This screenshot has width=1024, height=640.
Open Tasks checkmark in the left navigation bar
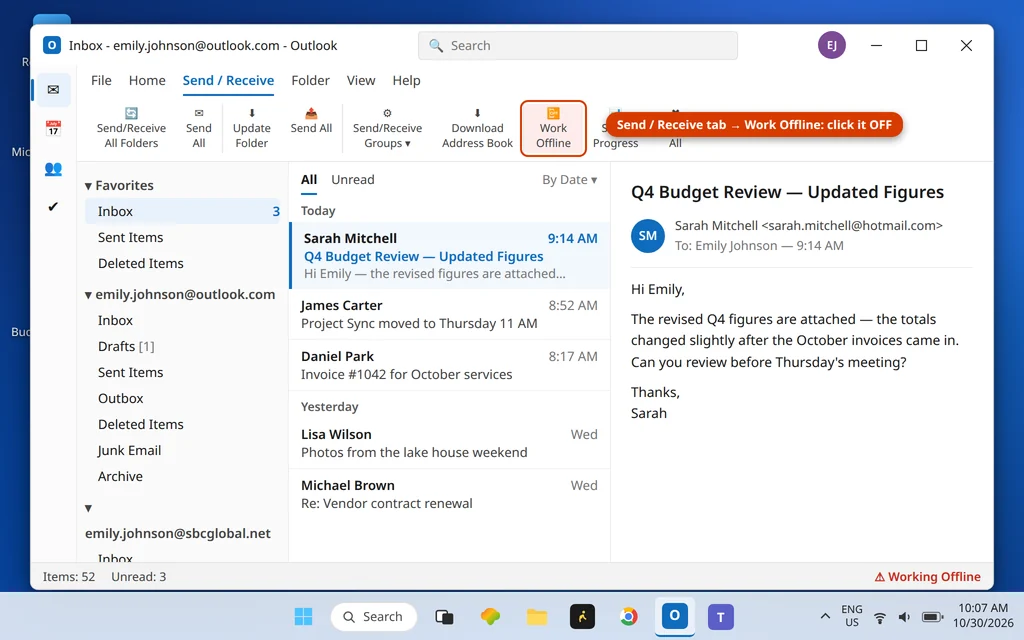coord(54,207)
